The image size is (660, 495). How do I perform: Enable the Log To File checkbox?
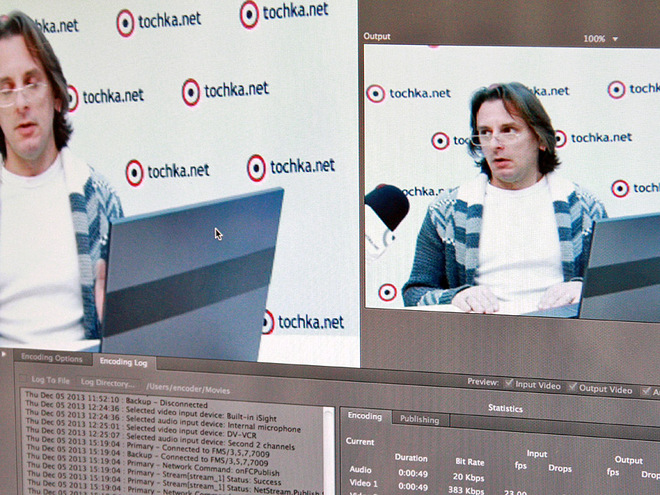coord(25,380)
